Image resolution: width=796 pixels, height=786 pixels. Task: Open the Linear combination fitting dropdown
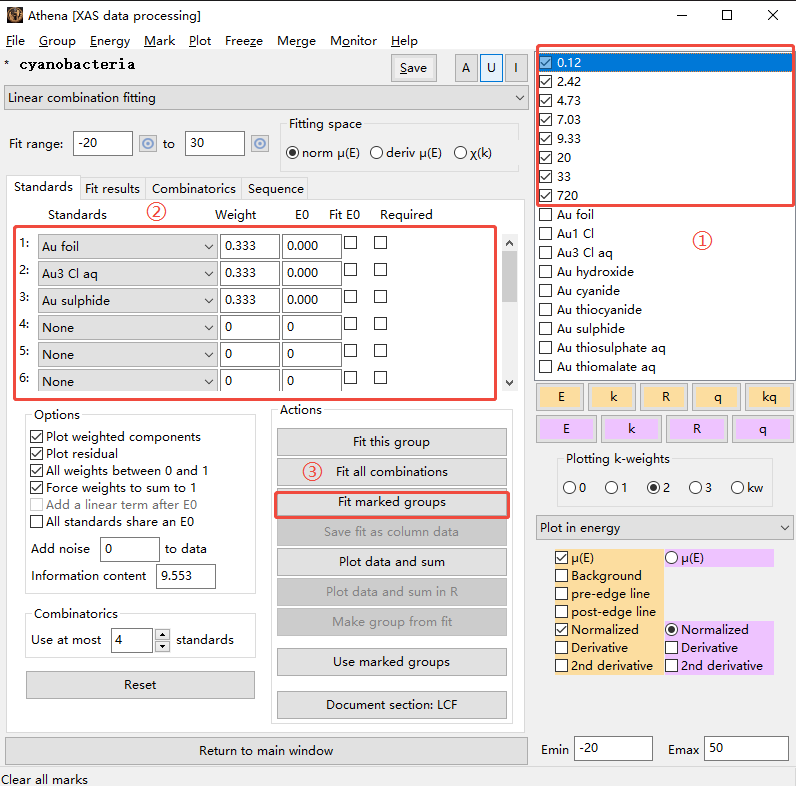266,98
